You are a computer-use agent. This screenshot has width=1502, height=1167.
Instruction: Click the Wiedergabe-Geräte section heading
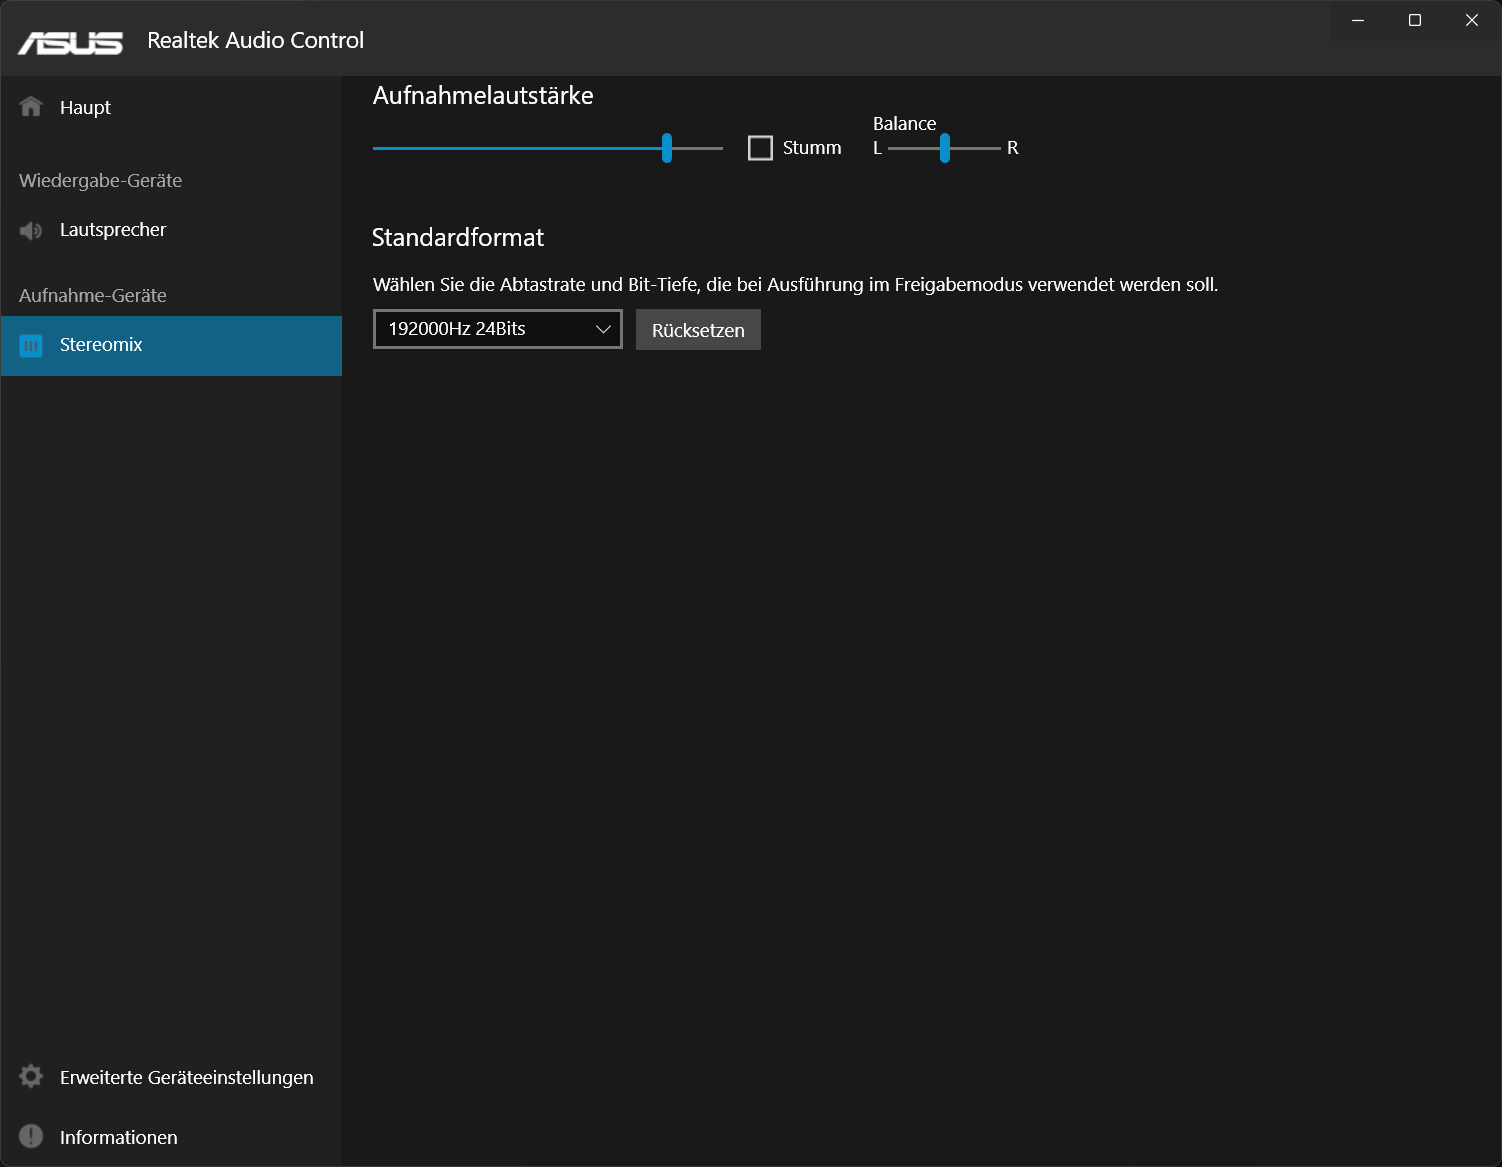[100, 181]
